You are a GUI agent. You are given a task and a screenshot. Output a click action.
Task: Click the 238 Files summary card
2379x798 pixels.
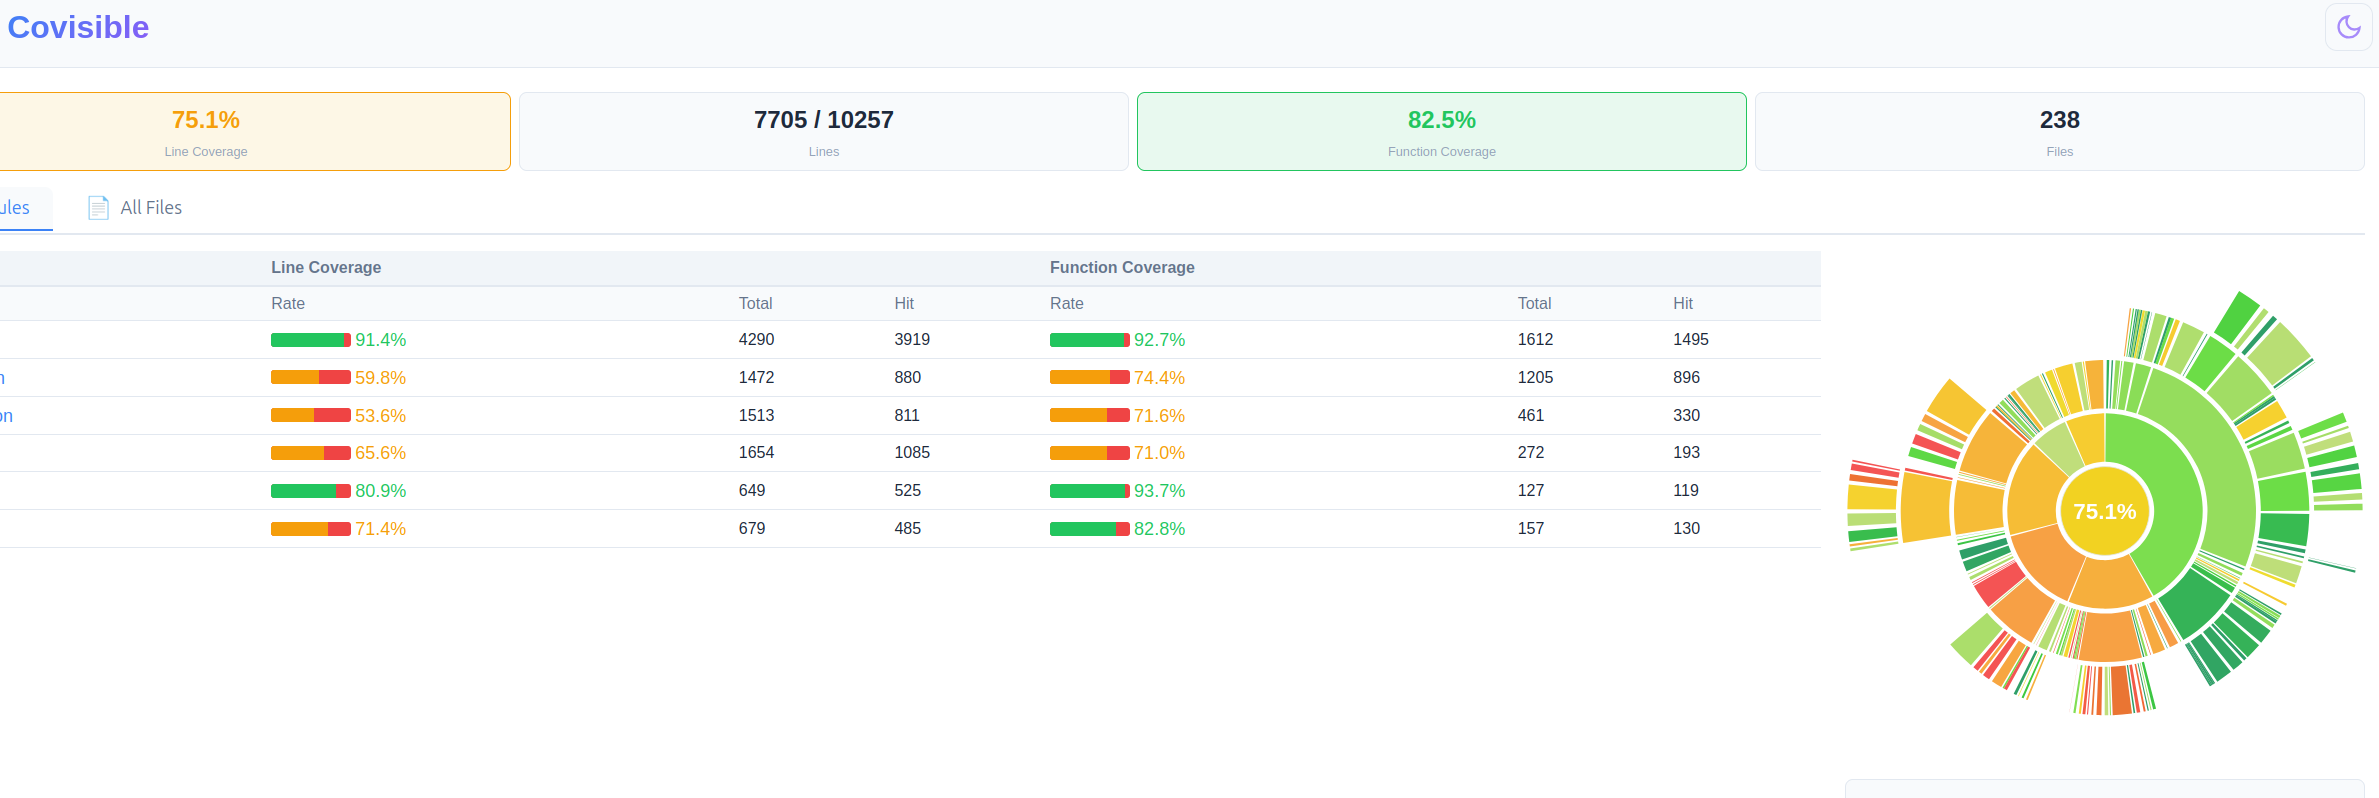pos(2059,131)
